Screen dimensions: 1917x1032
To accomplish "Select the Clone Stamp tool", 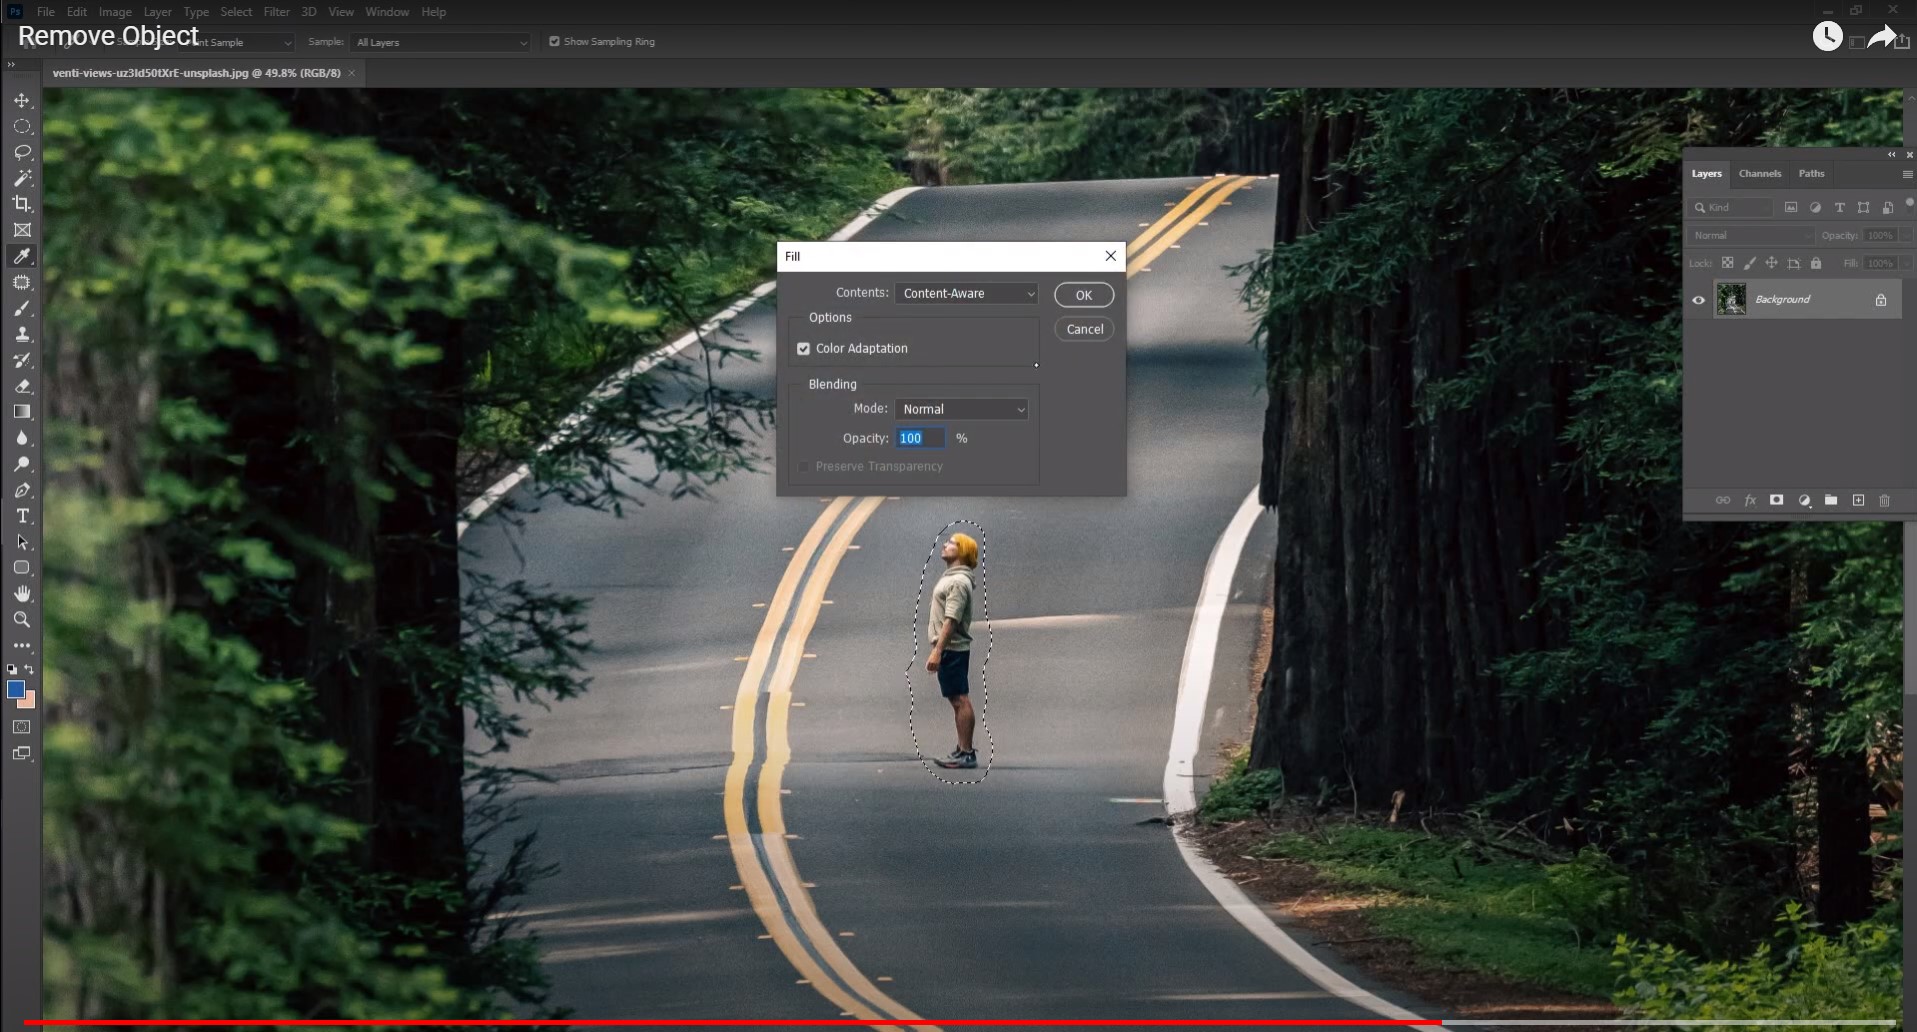I will 22,335.
